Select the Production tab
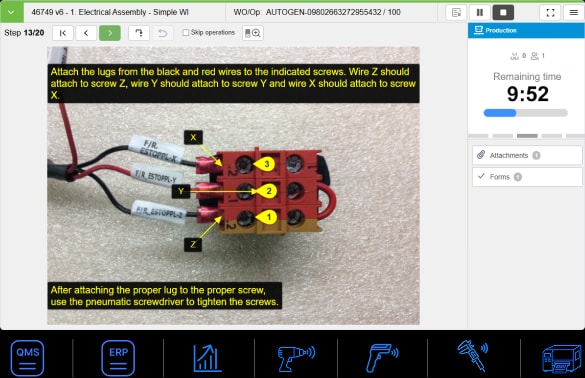The width and height of the screenshot is (585, 378). (526, 30)
